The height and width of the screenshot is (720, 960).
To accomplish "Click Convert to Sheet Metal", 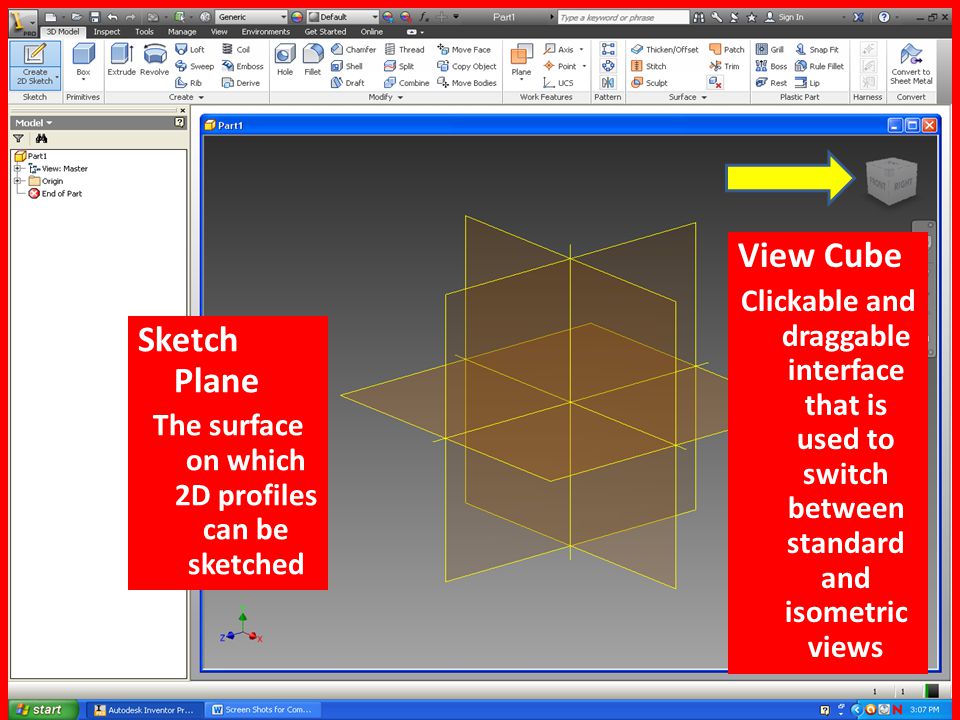I will click(x=910, y=64).
